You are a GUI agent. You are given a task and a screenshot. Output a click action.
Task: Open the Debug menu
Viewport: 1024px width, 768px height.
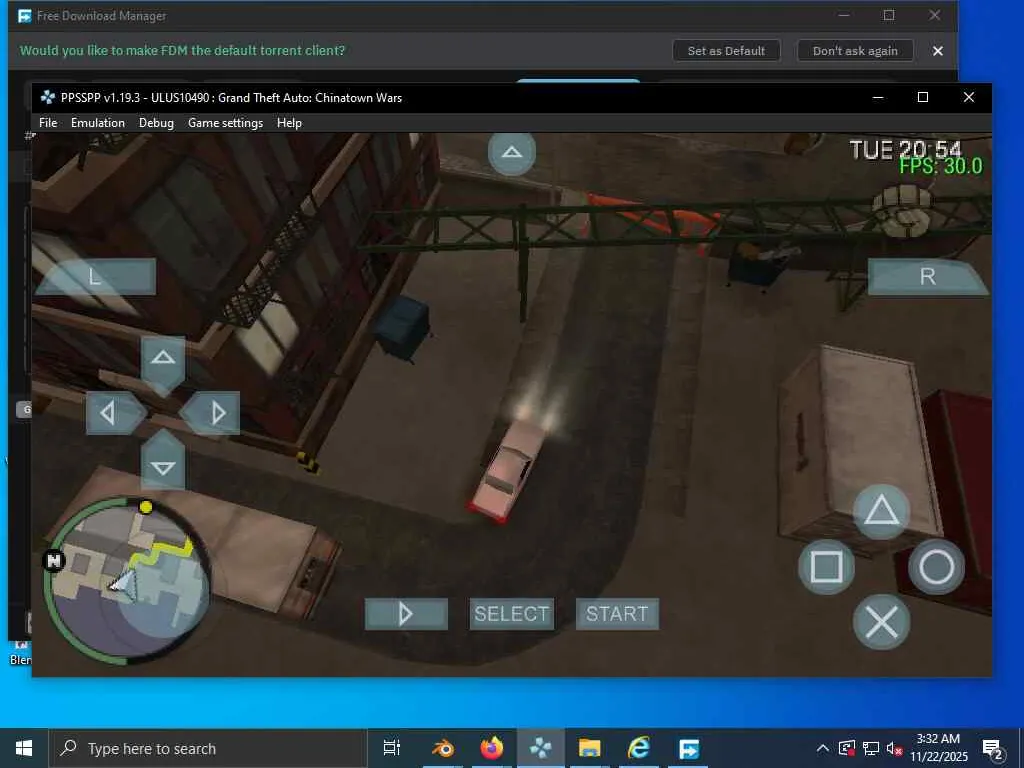click(x=156, y=123)
